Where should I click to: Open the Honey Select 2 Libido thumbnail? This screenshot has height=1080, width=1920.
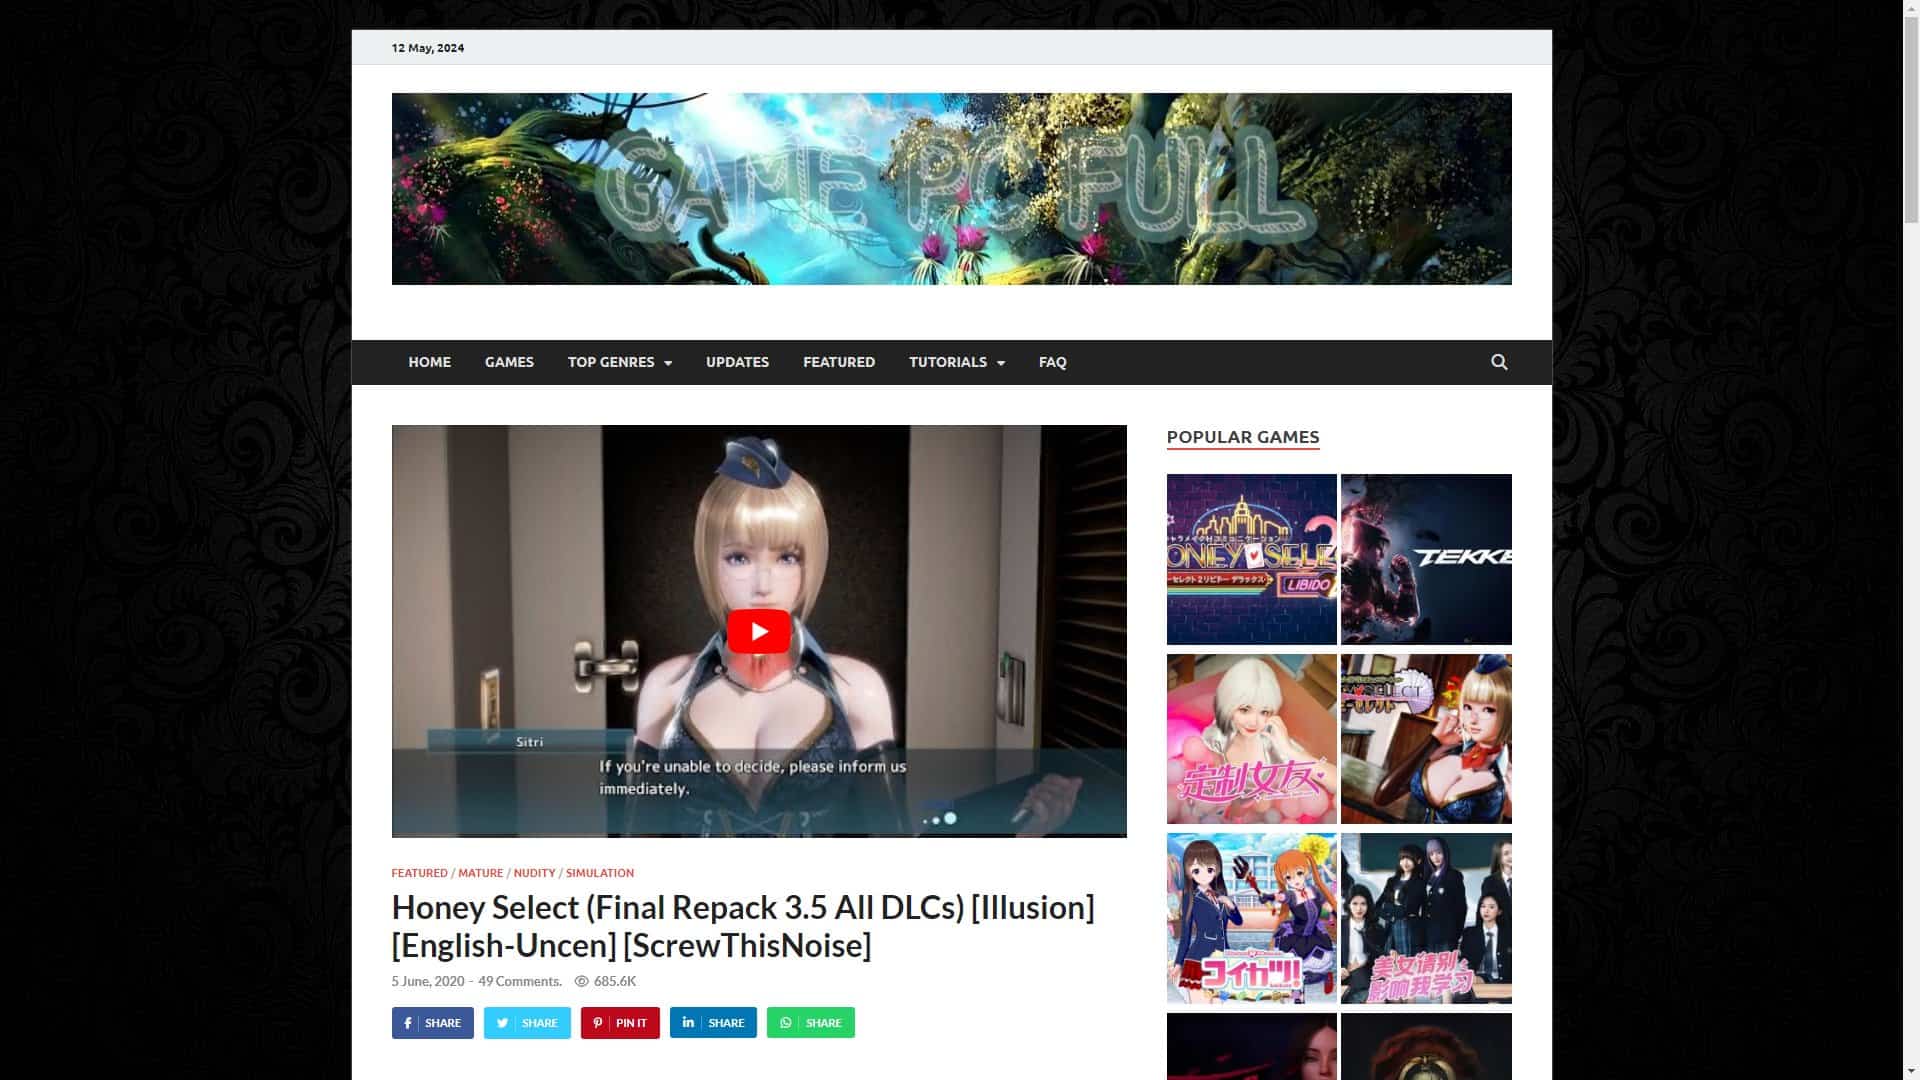[1251, 559]
